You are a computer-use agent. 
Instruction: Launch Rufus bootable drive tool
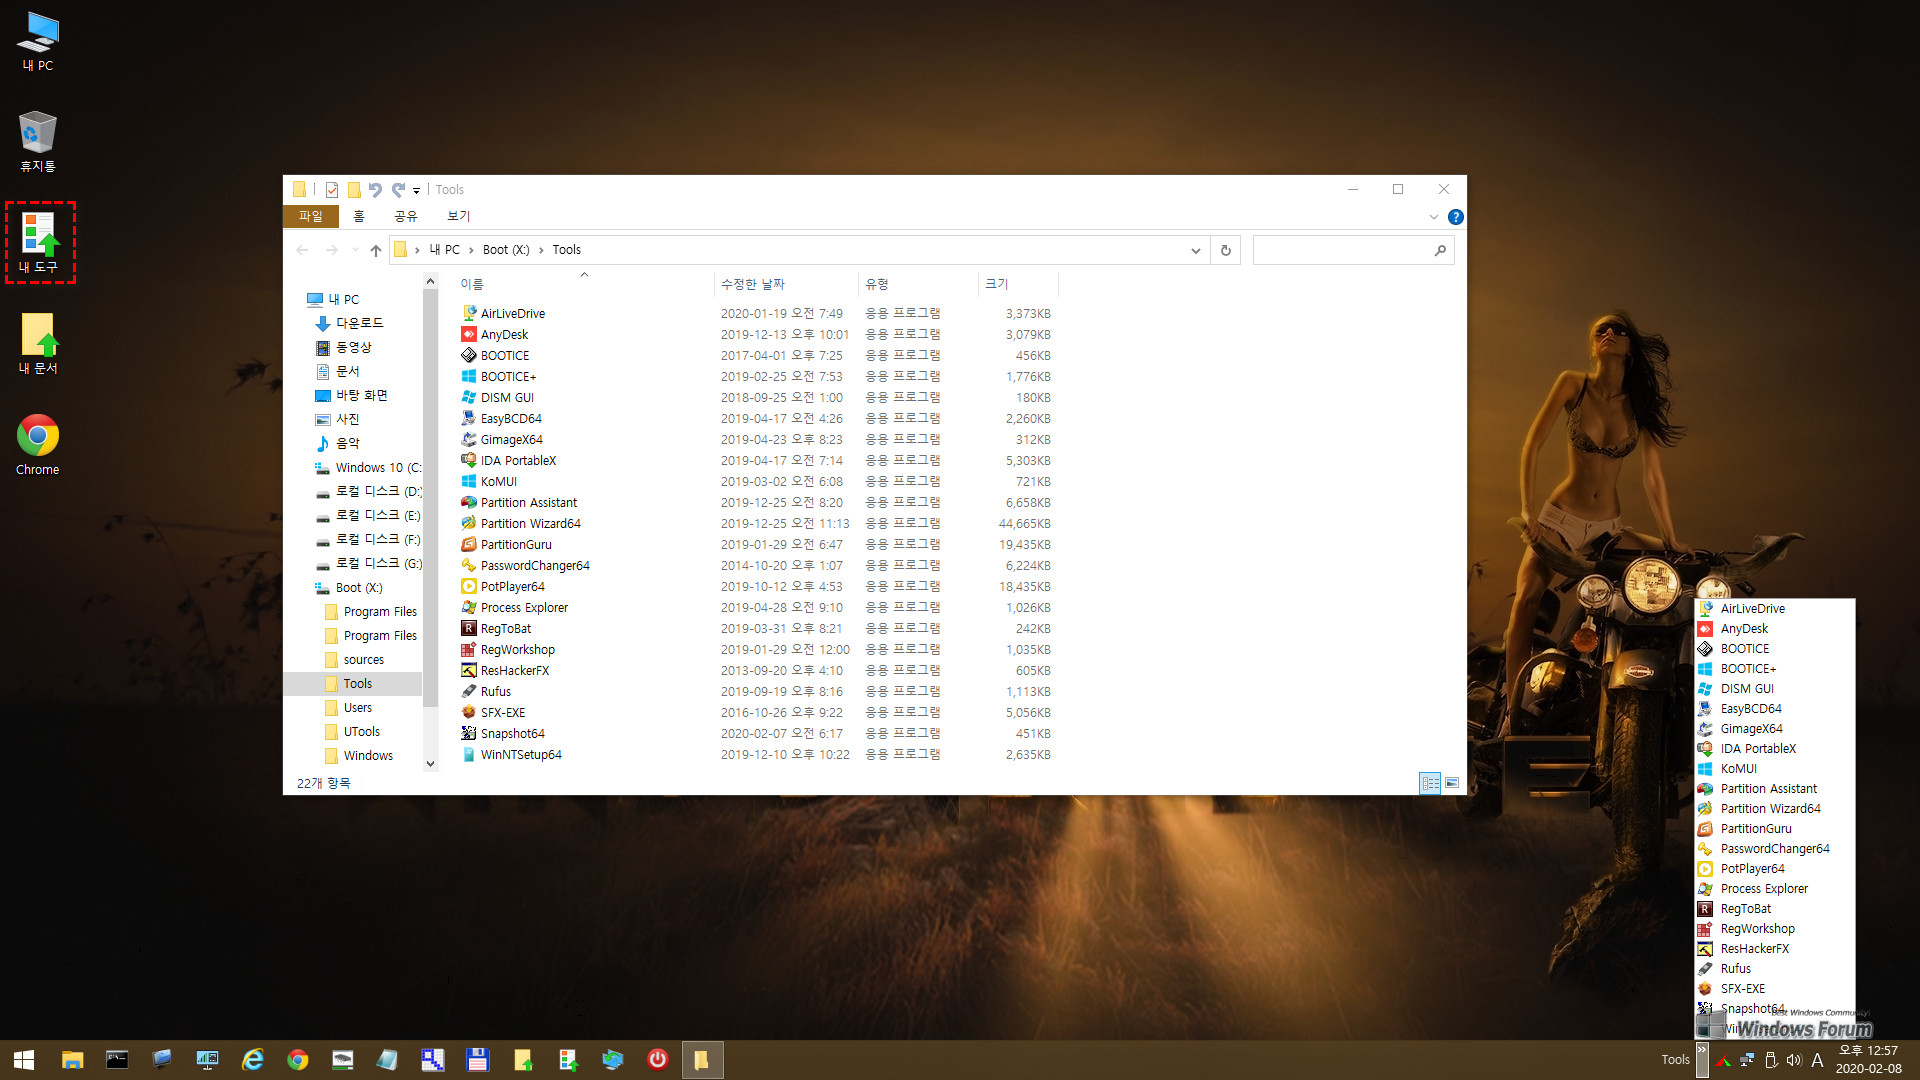point(493,691)
